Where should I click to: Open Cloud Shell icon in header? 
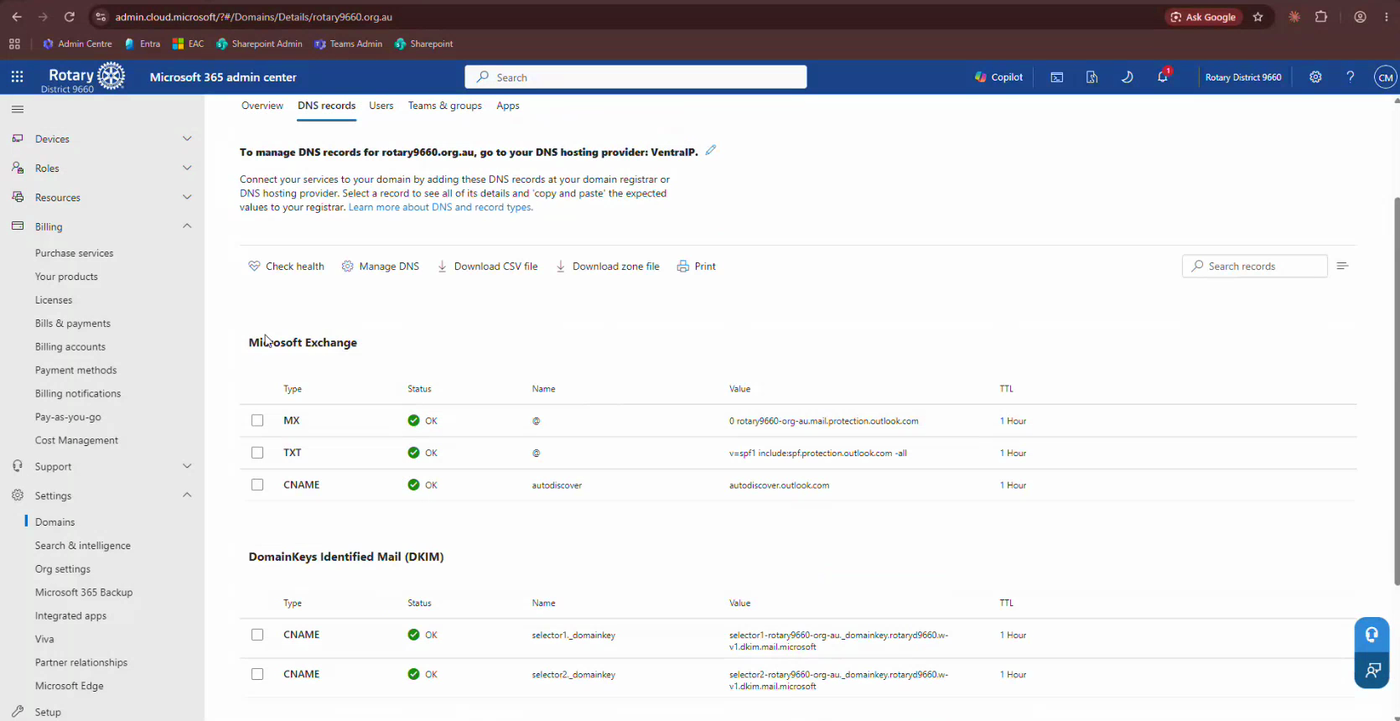pyautogui.click(x=1056, y=77)
